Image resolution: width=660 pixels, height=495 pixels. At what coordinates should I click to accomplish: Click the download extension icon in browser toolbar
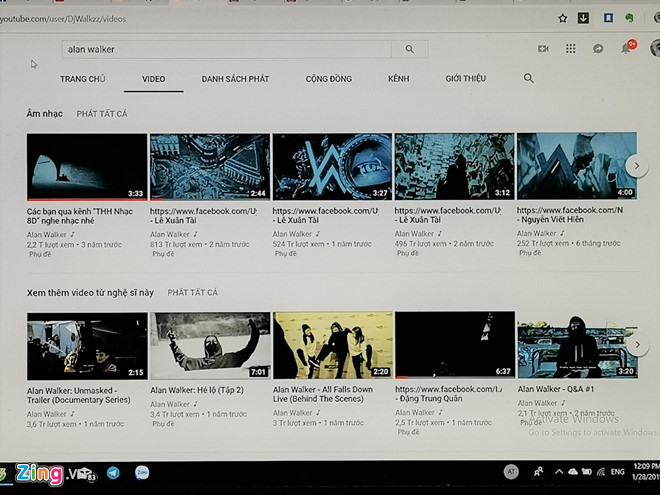tap(583, 18)
